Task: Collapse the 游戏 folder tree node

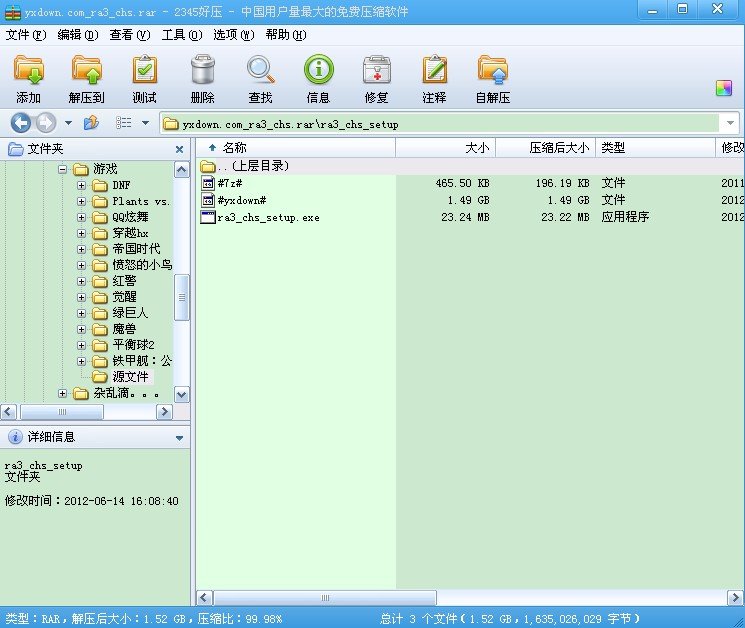Action: 63,169
